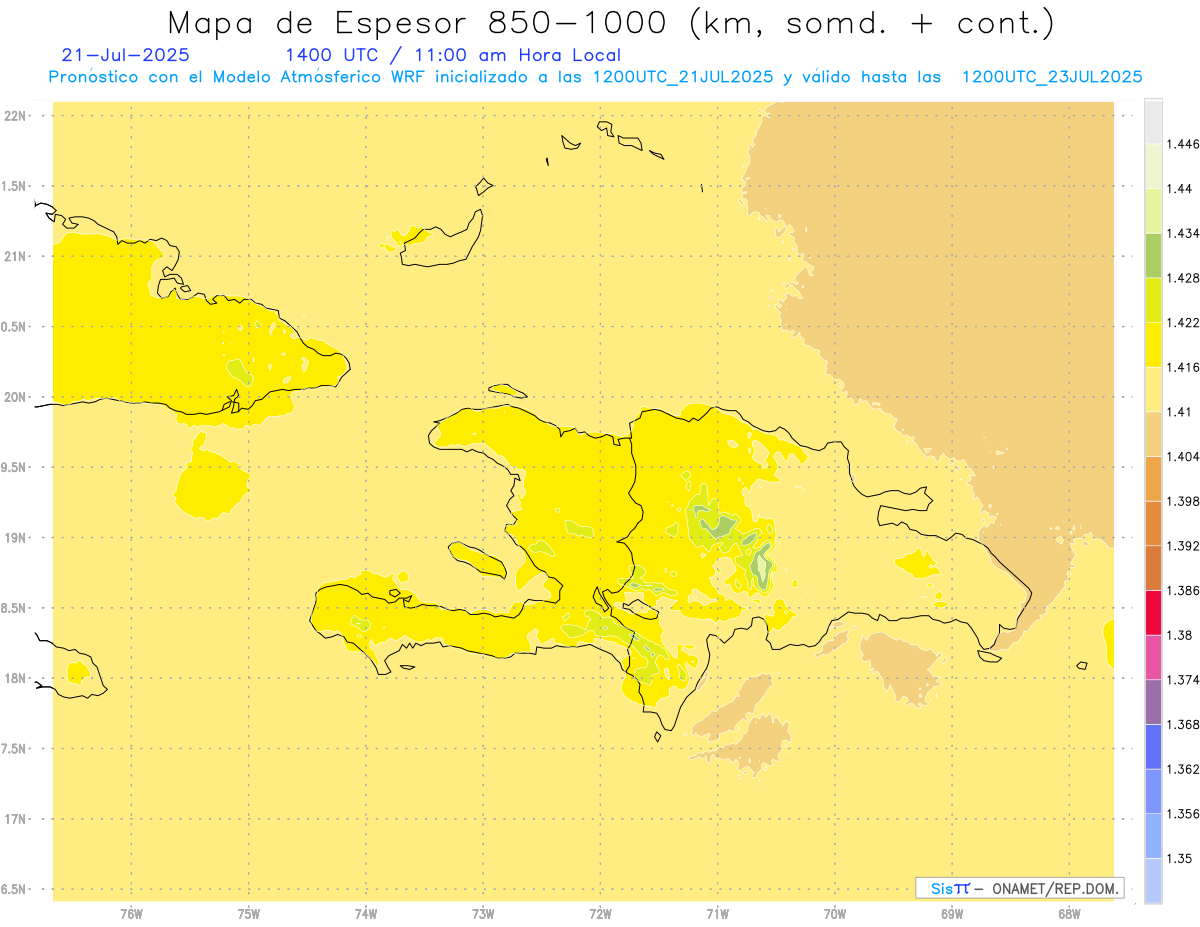Pick the blue legend swatch between 1.362 and 1.368
The height and width of the screenshot is (927, 1200).
click(1154, 746)
